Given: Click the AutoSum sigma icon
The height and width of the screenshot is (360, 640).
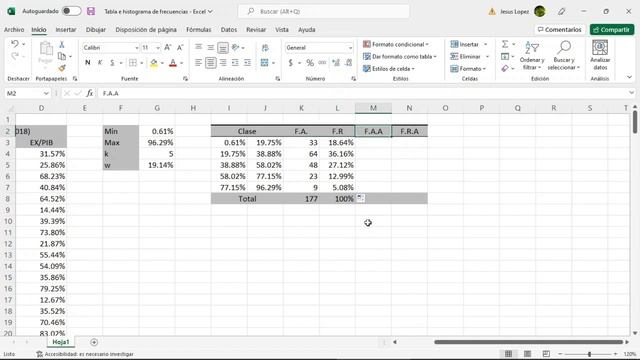Looking at the screenshot, I should [505, 44].
